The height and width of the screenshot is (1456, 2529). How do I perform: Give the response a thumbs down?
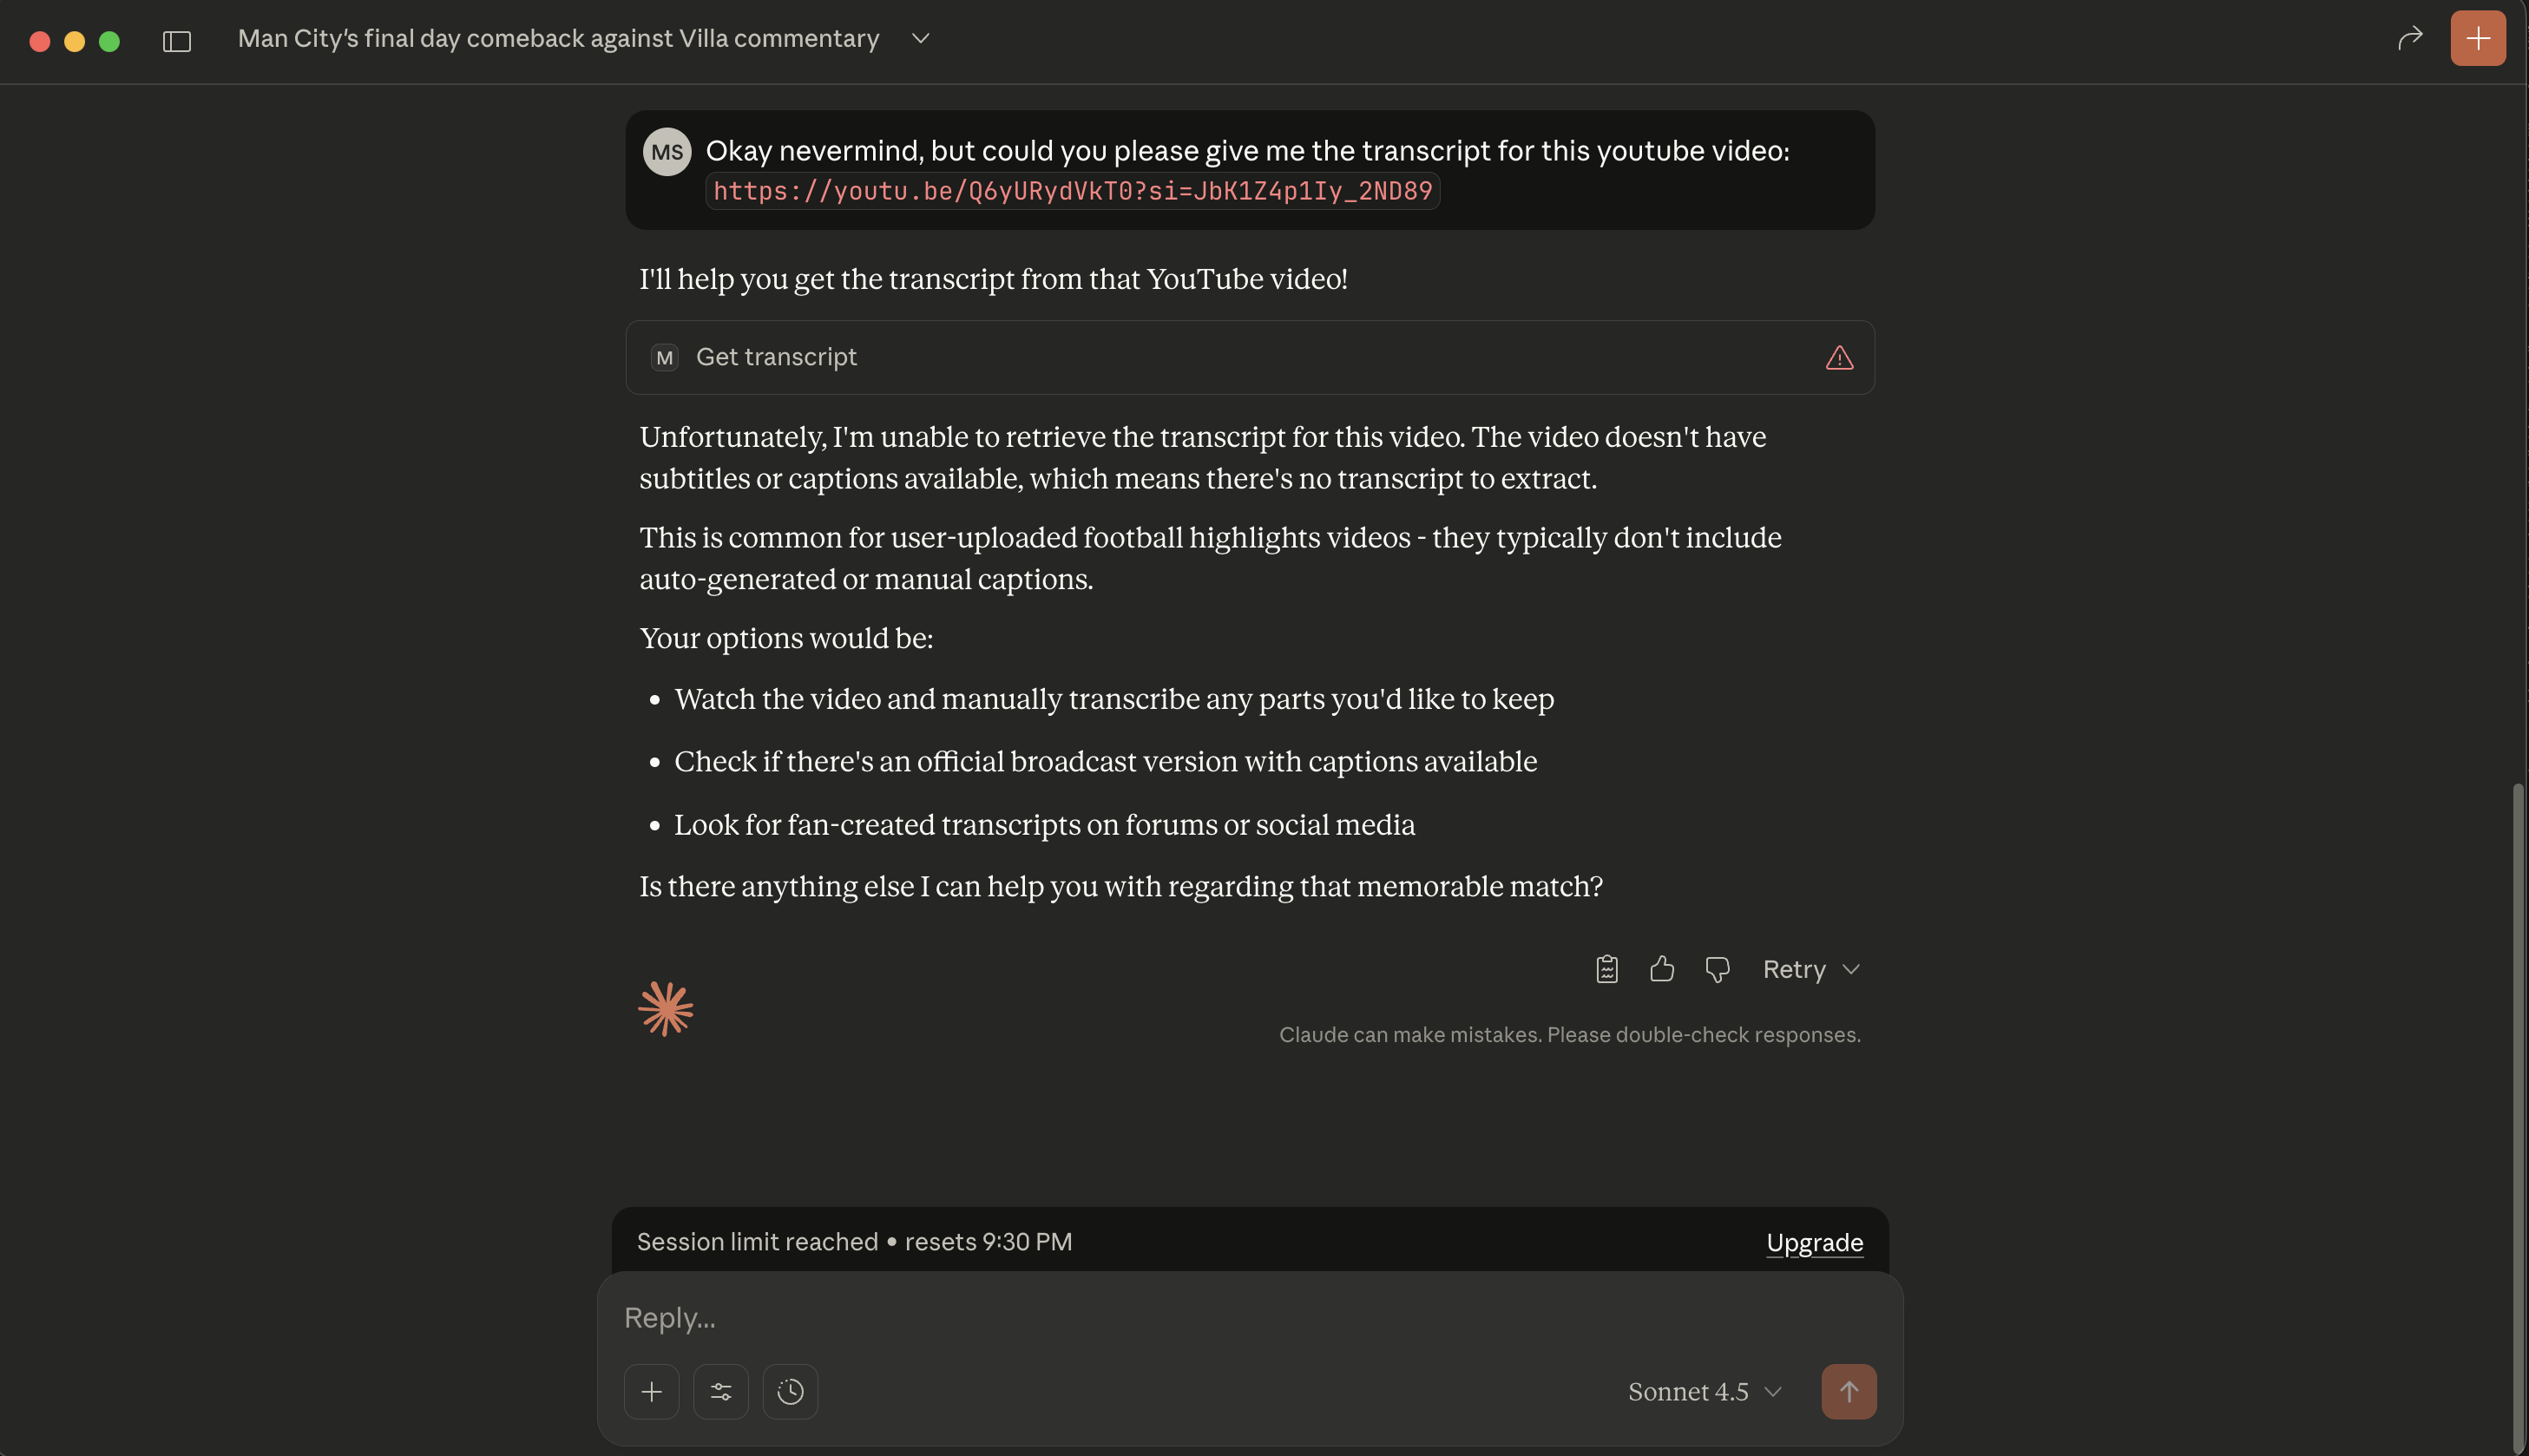pyautogui.click(x=1717, y=968)
